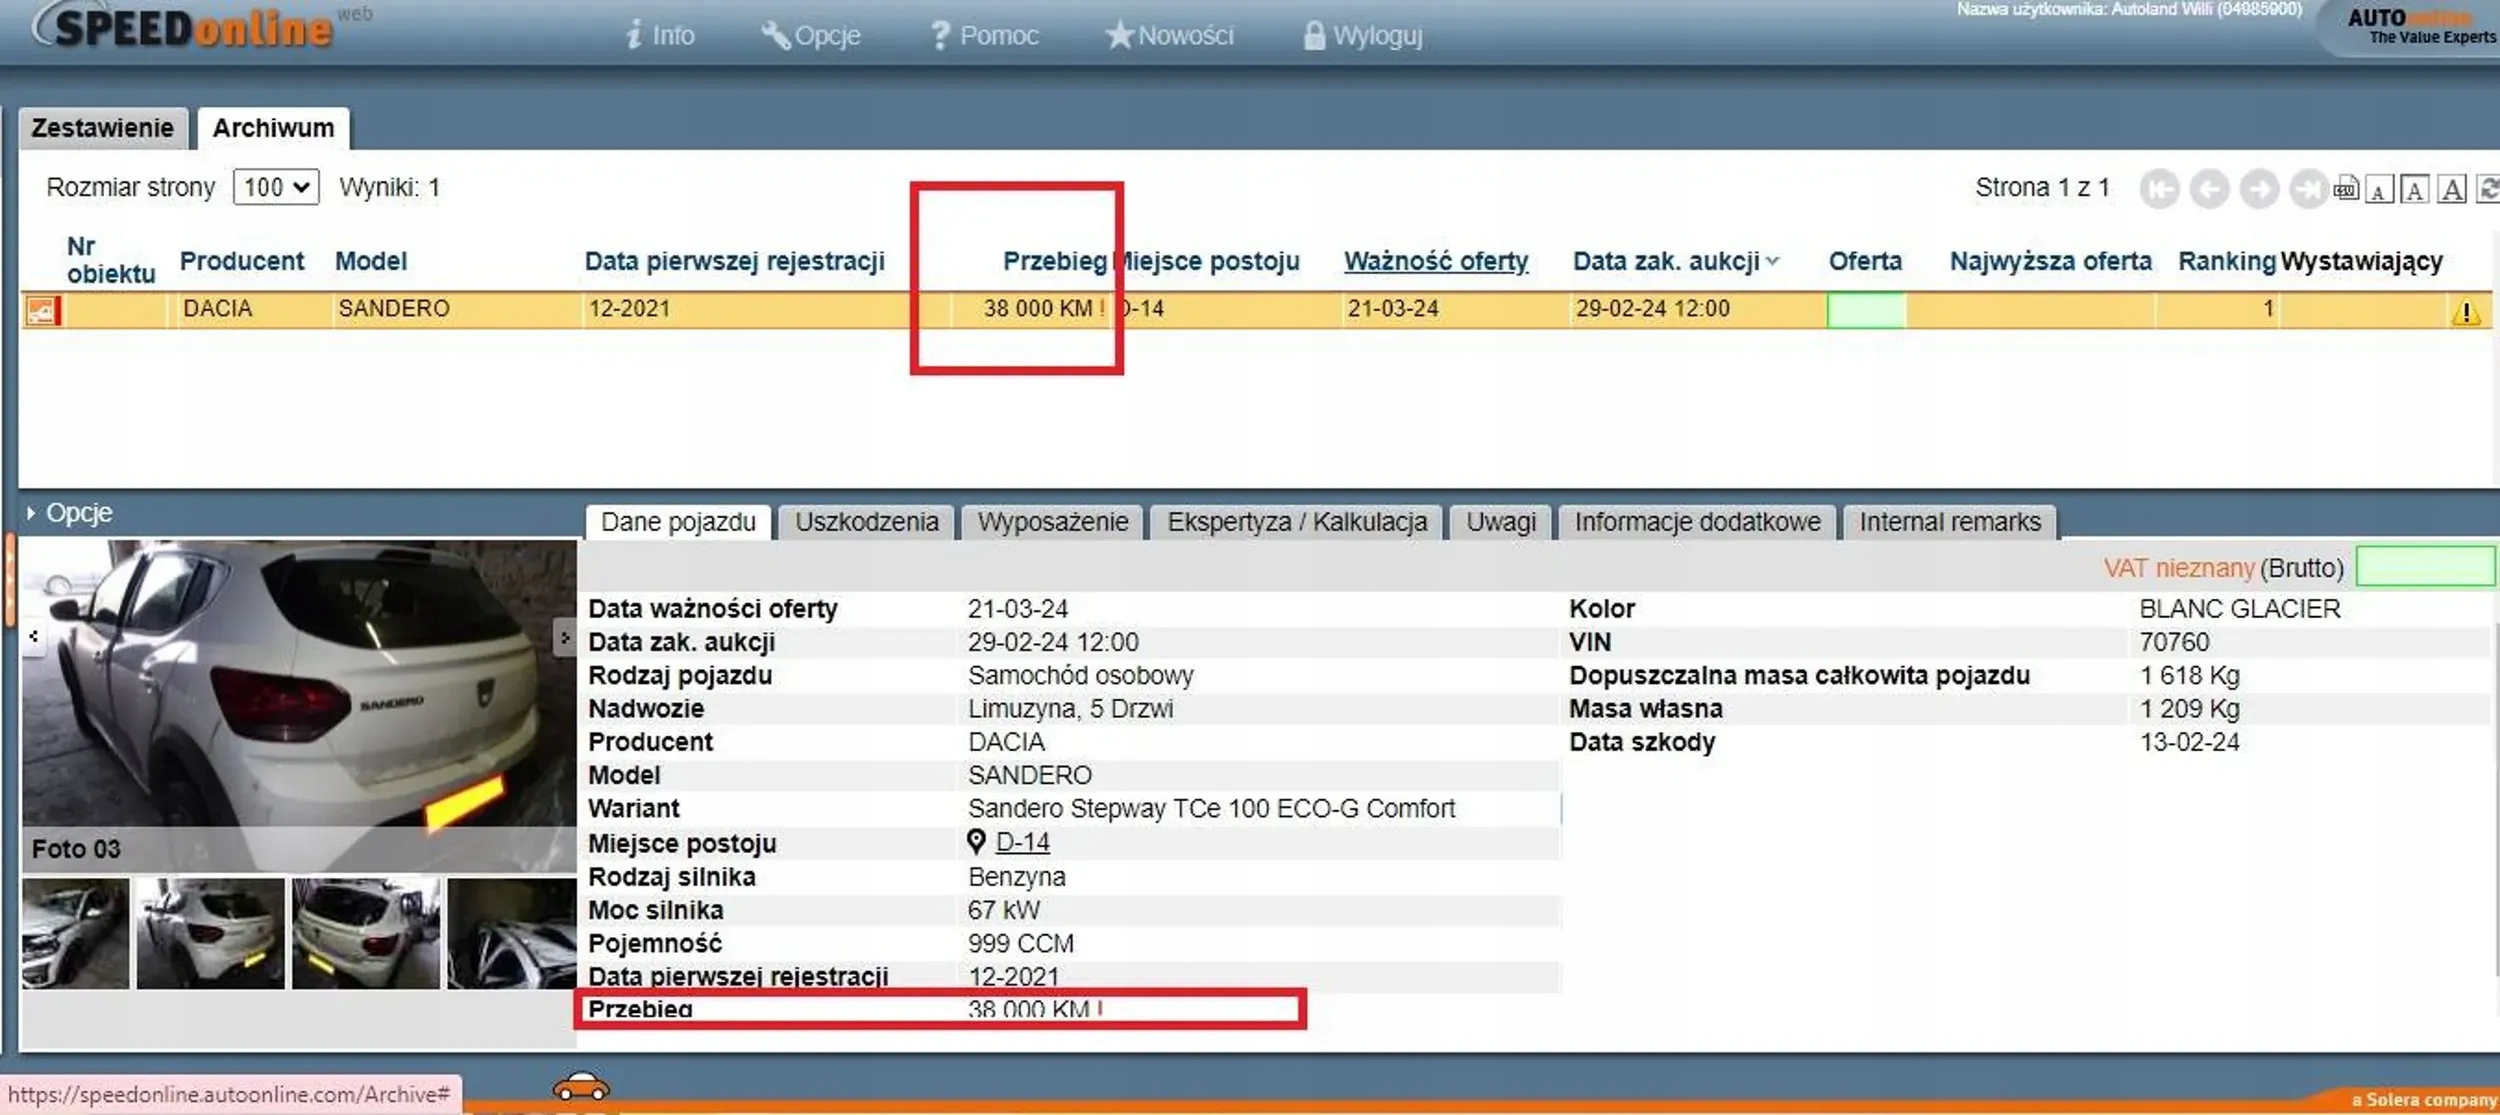
Task: Click the warning triangle in Dacia row
Action: 2466,312
